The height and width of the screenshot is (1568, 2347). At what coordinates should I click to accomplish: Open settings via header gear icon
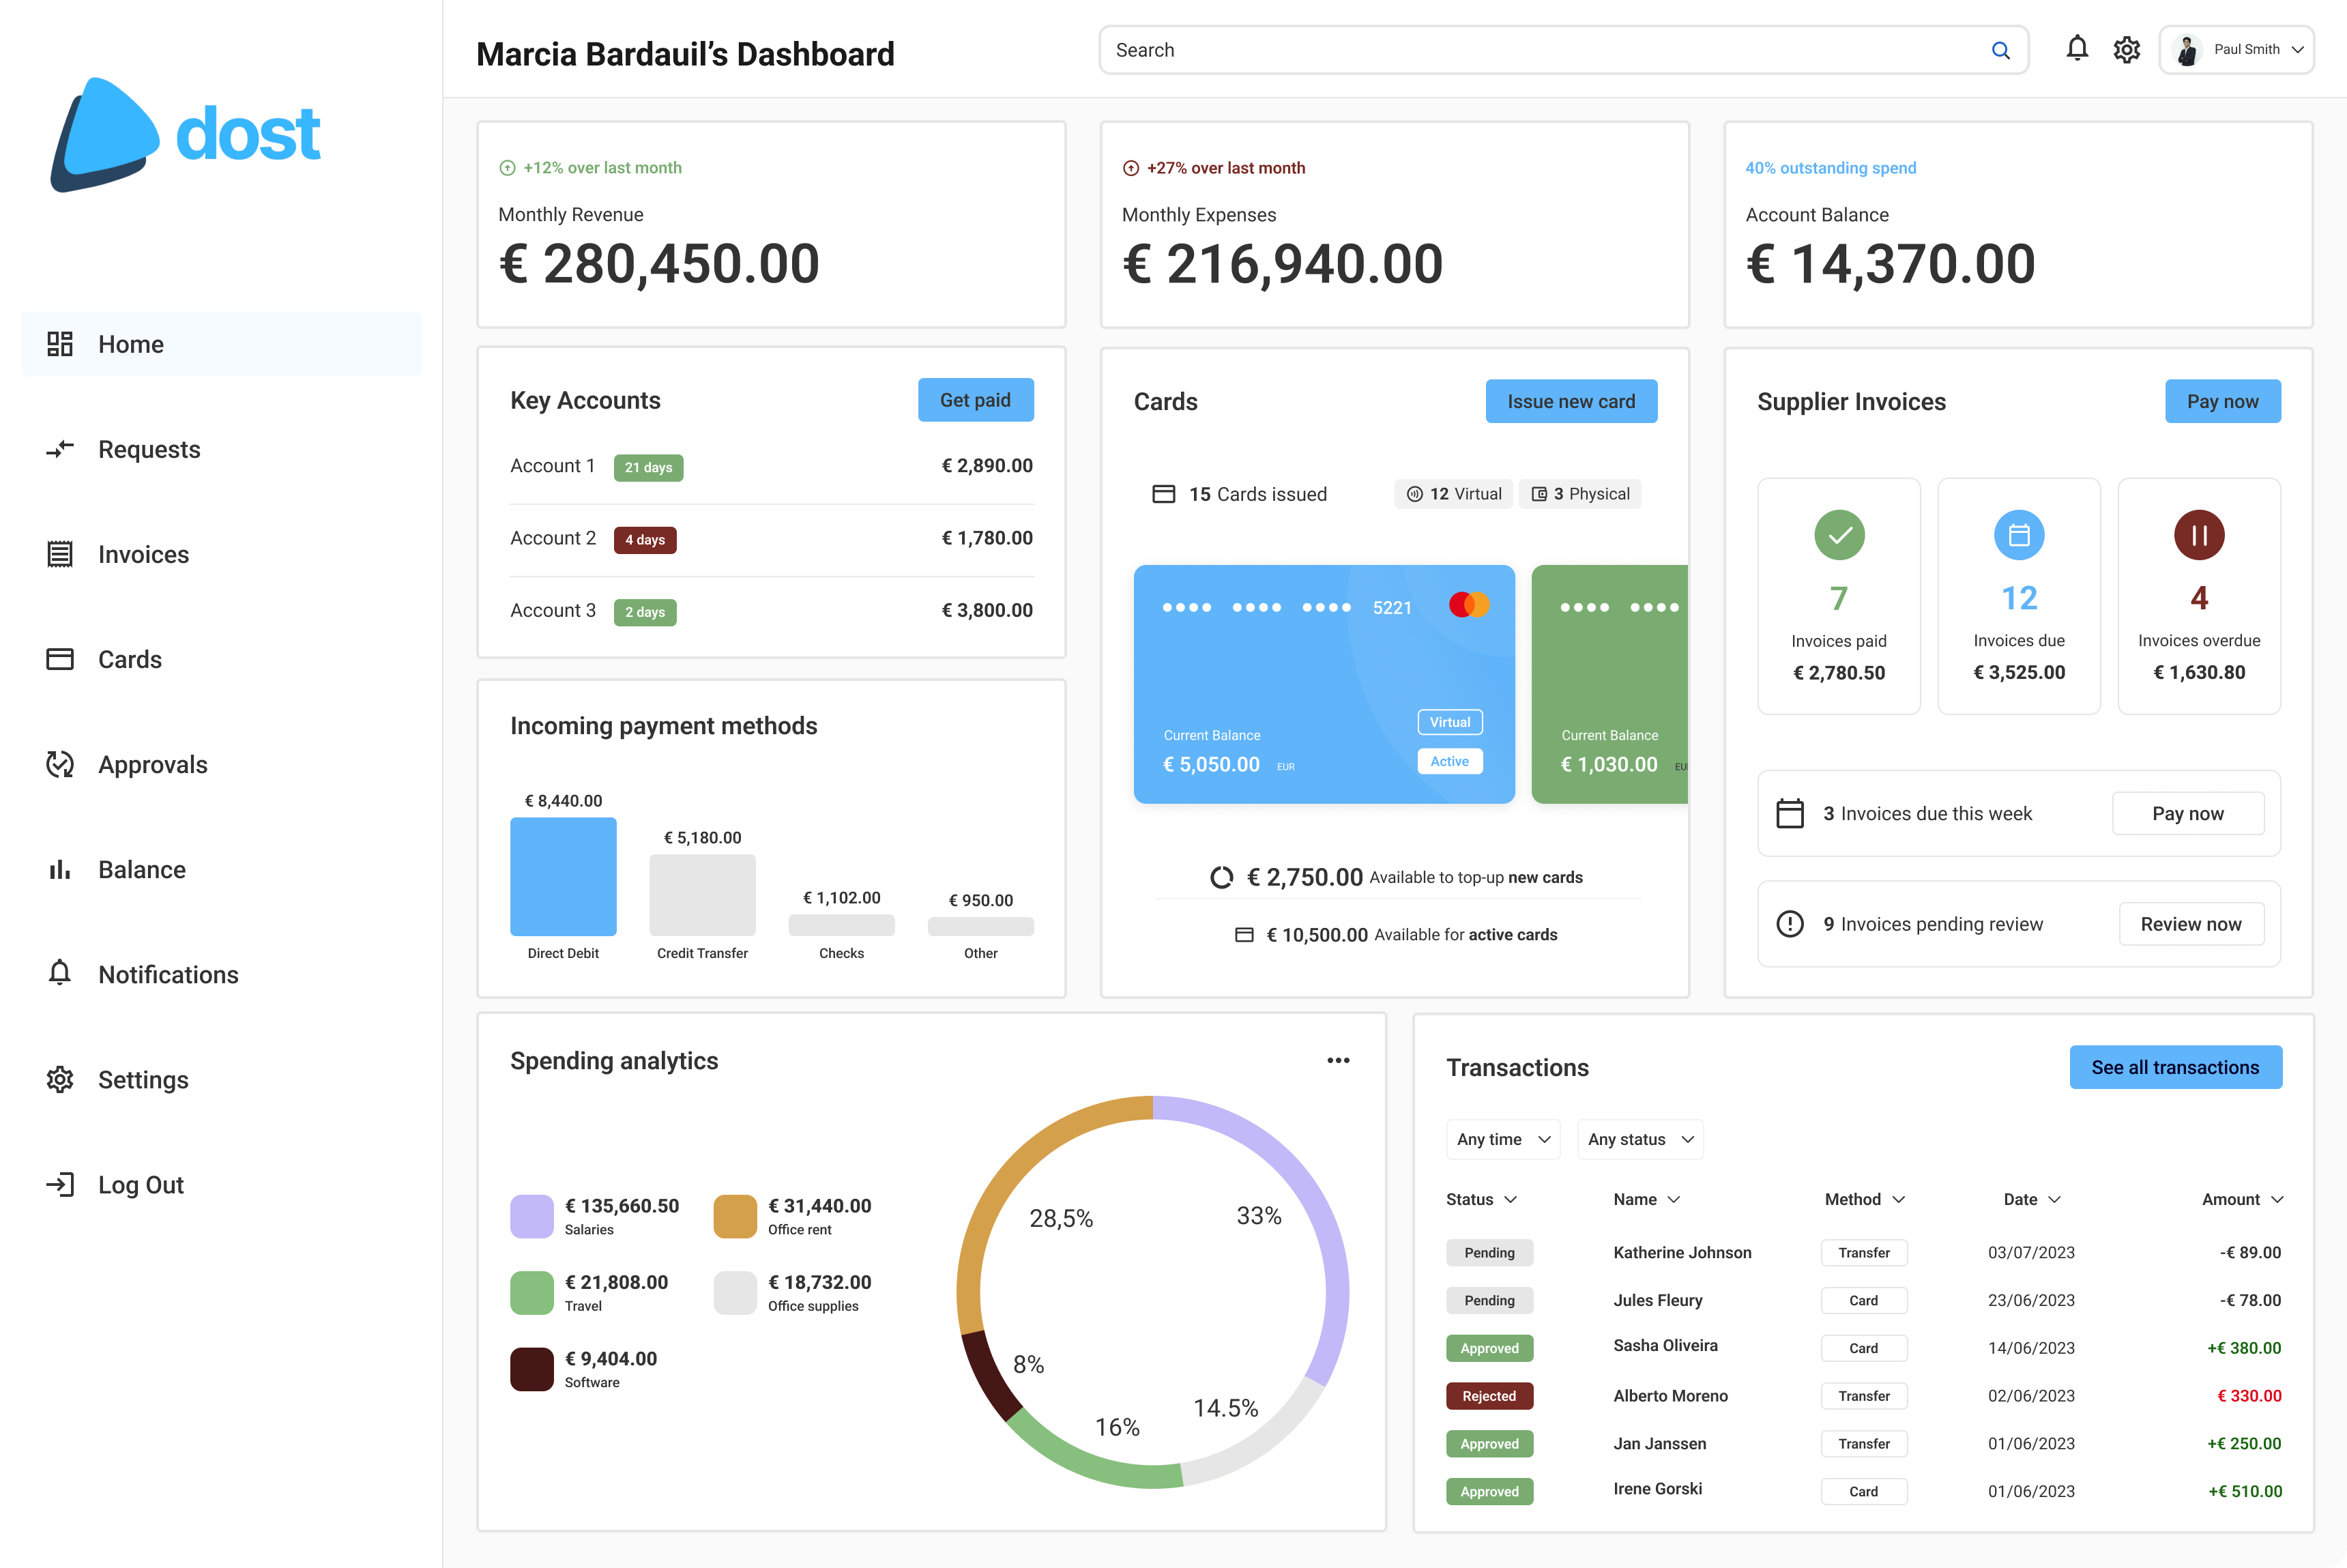[x=2126, y=49]
